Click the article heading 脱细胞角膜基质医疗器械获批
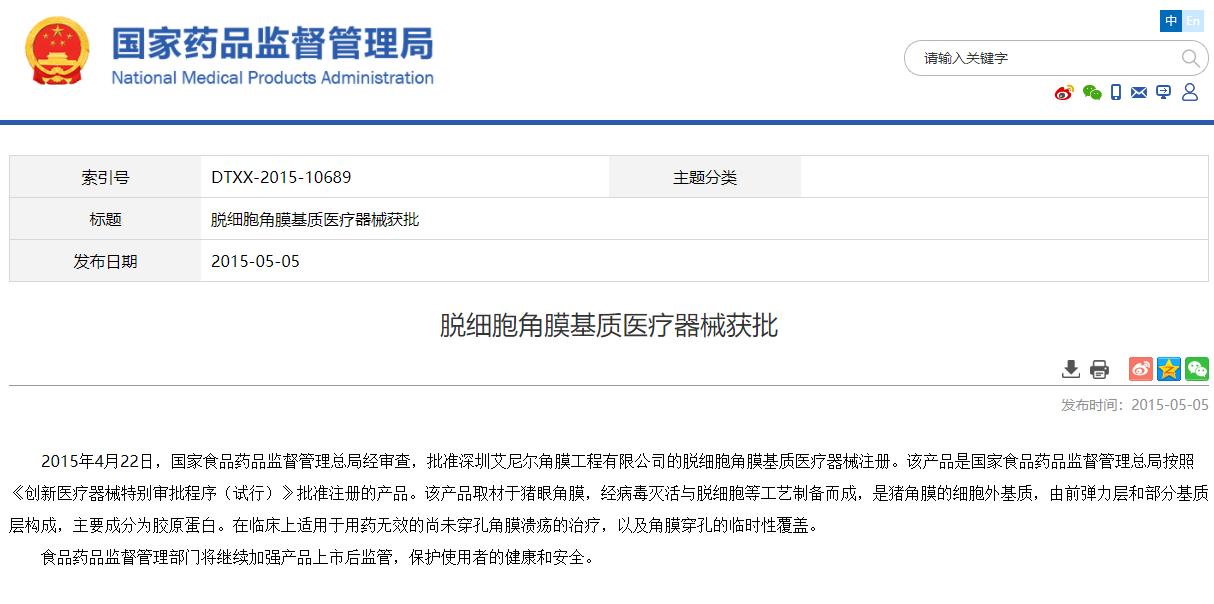Image resolution: width=1214 pixels, height=604 pixels. coord(608,325)
